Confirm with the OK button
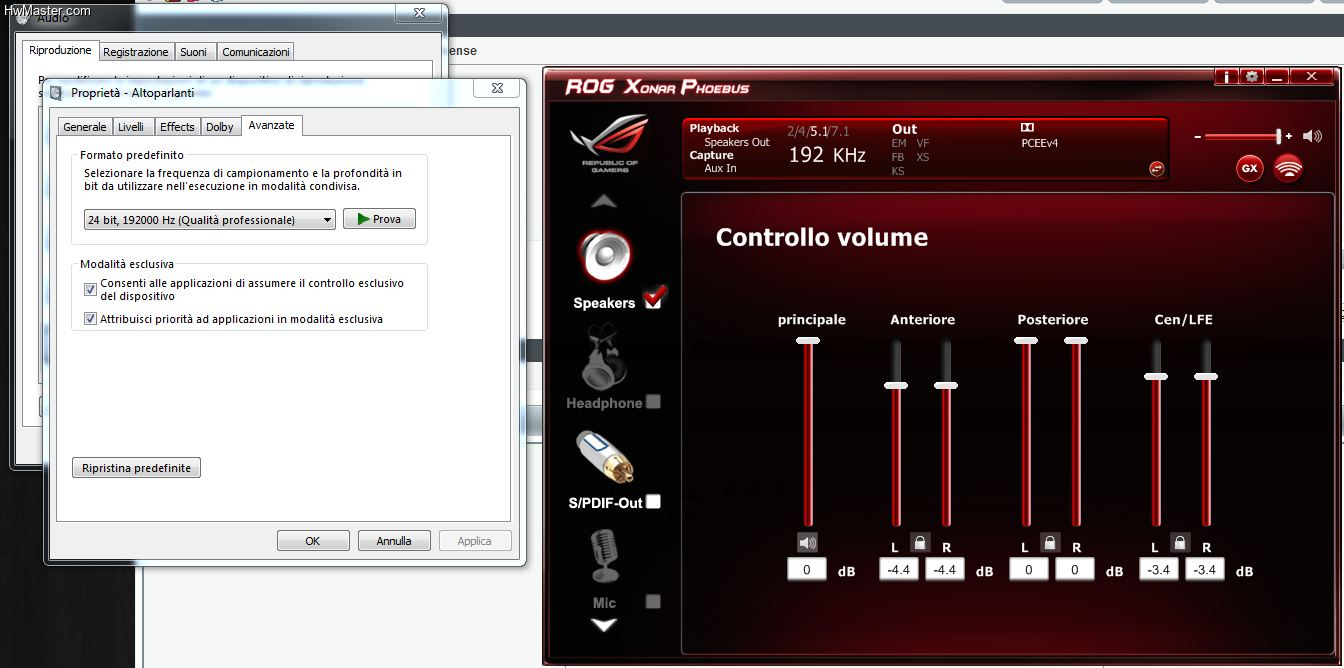Image resolution: width=1344 pixels, height=668 pixels. pyautogui.click(x=313, y=541)
